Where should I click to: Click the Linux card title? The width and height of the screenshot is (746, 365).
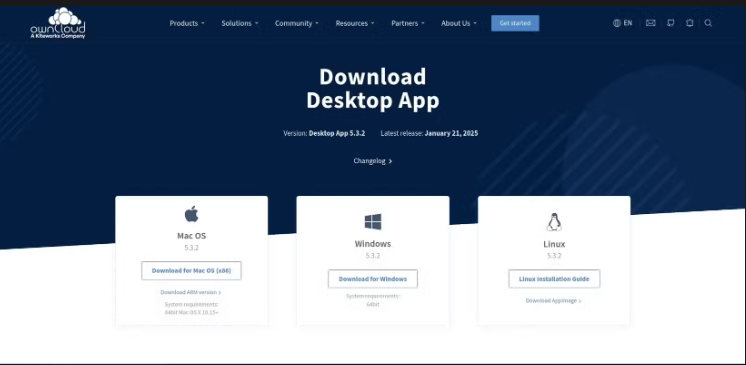554,244
